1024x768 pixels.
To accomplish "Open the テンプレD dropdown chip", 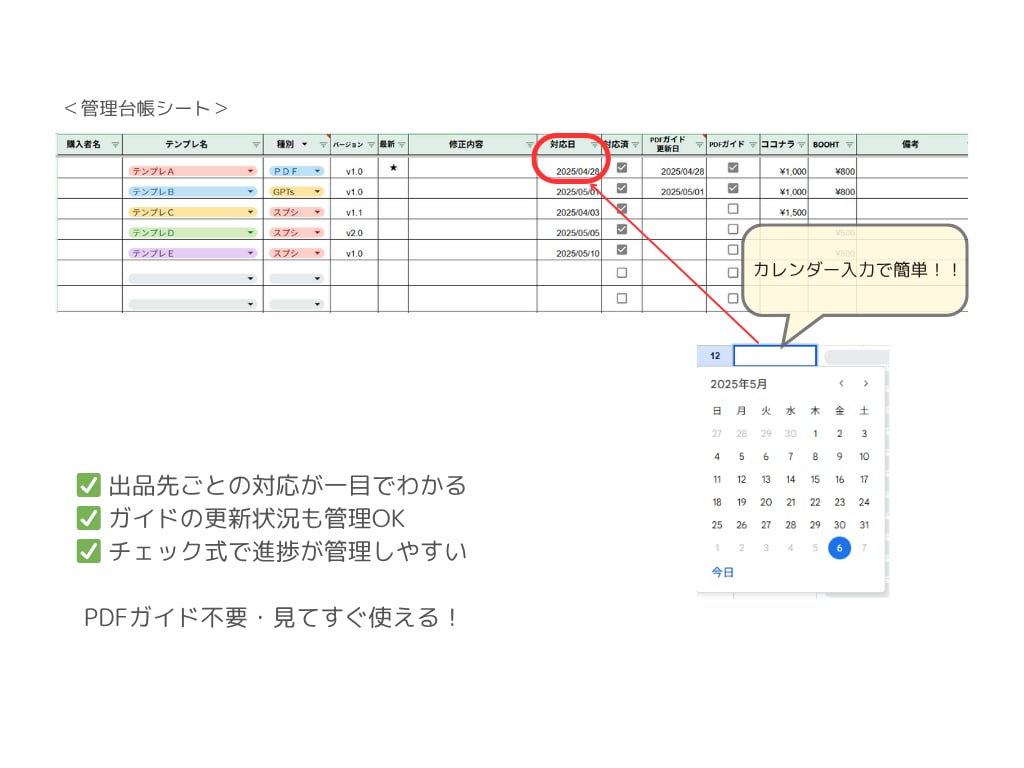I will click(192, 232).
